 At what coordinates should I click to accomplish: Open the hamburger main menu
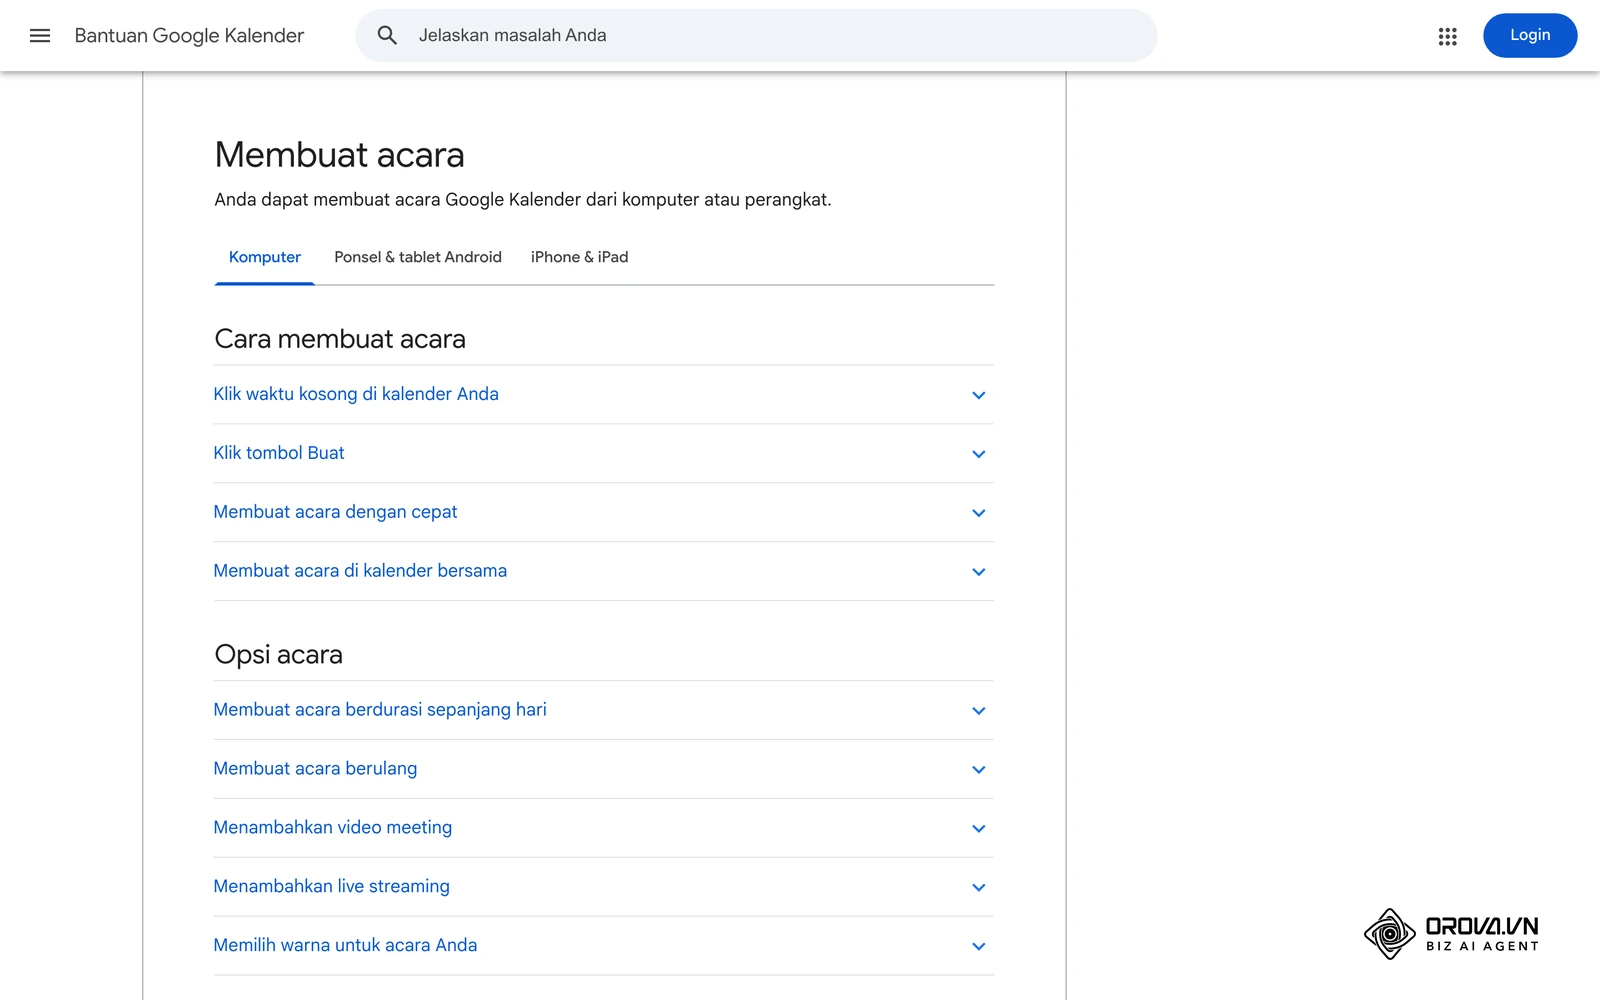click(x=40, y=36)
